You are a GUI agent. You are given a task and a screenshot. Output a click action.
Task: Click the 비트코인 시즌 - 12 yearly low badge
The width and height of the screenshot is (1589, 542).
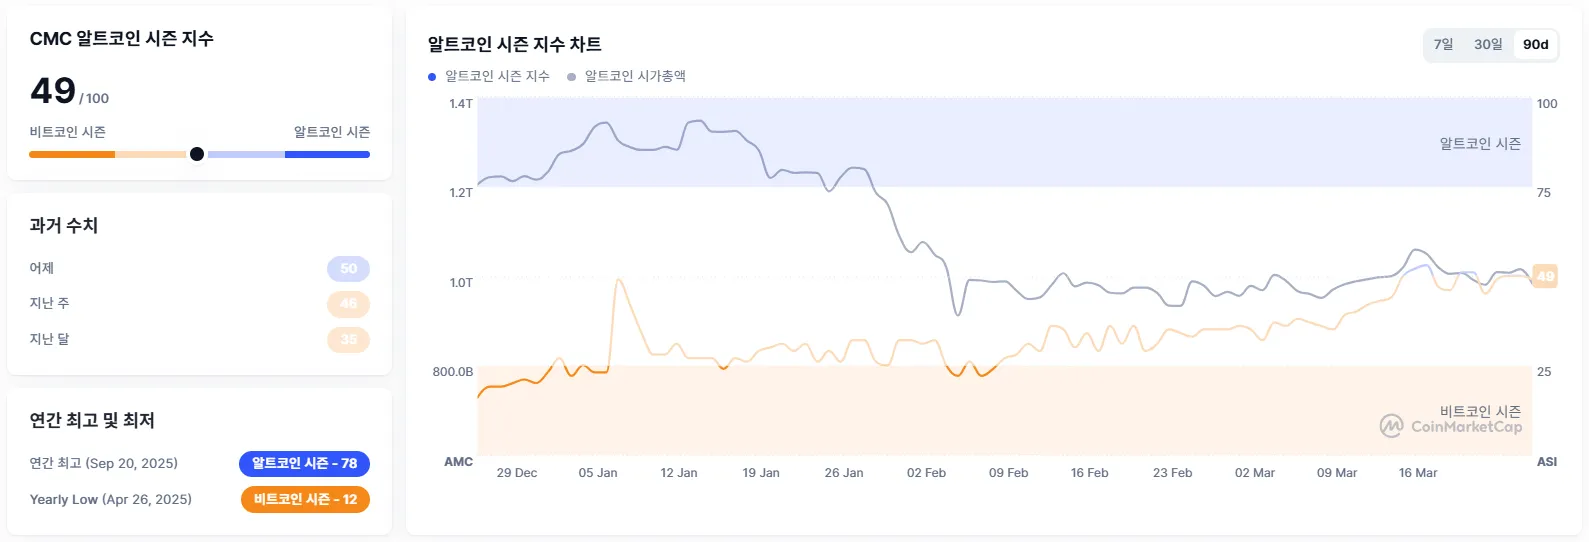305,499
